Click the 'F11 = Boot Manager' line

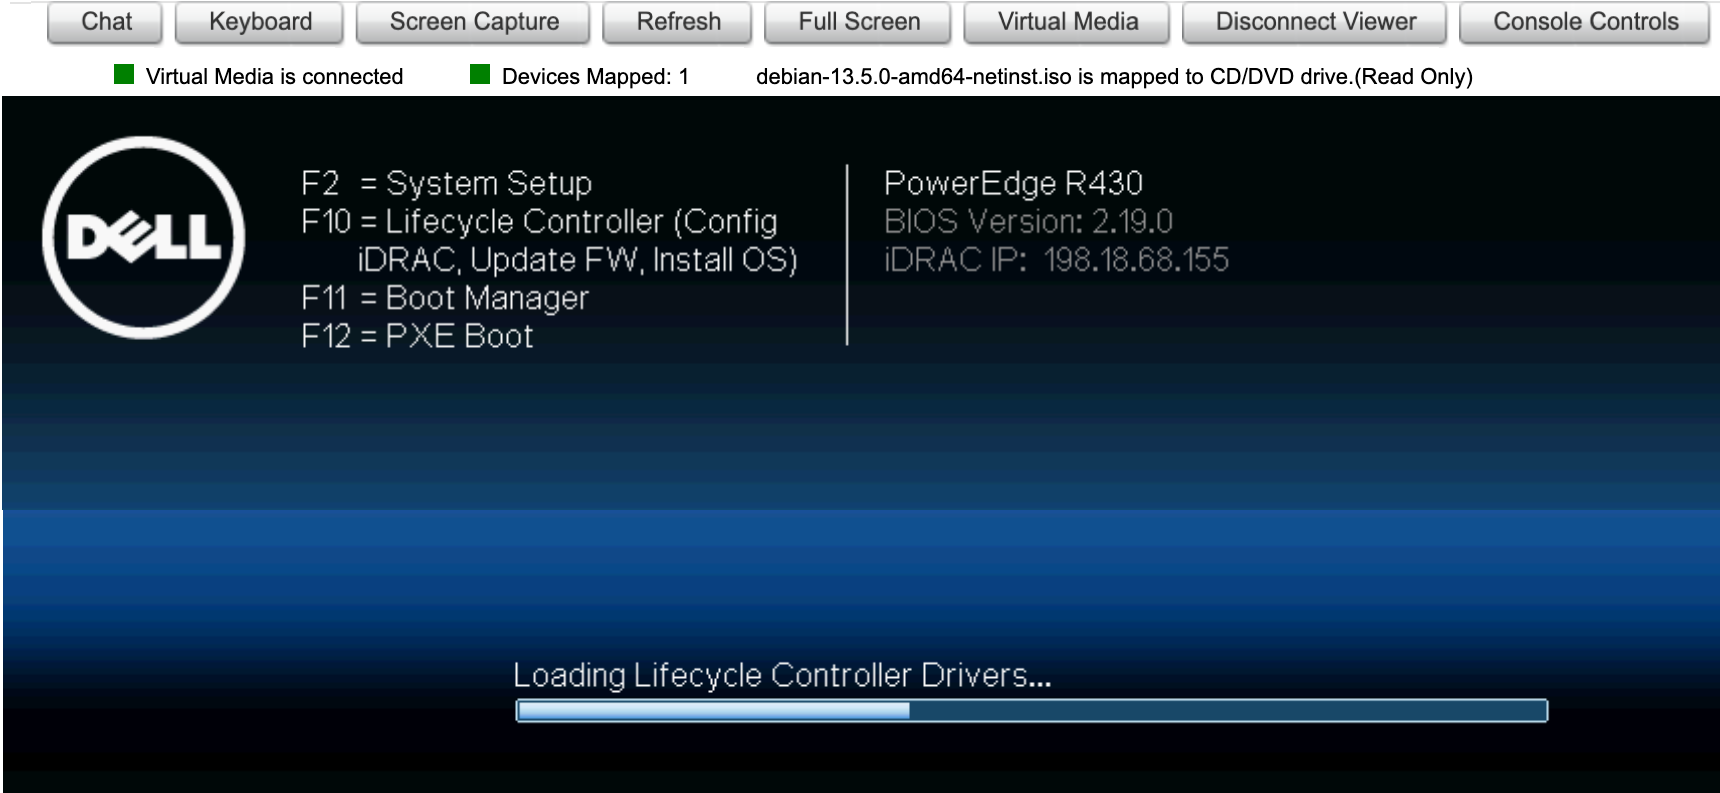pyautogui.click(x=445, y=298)
